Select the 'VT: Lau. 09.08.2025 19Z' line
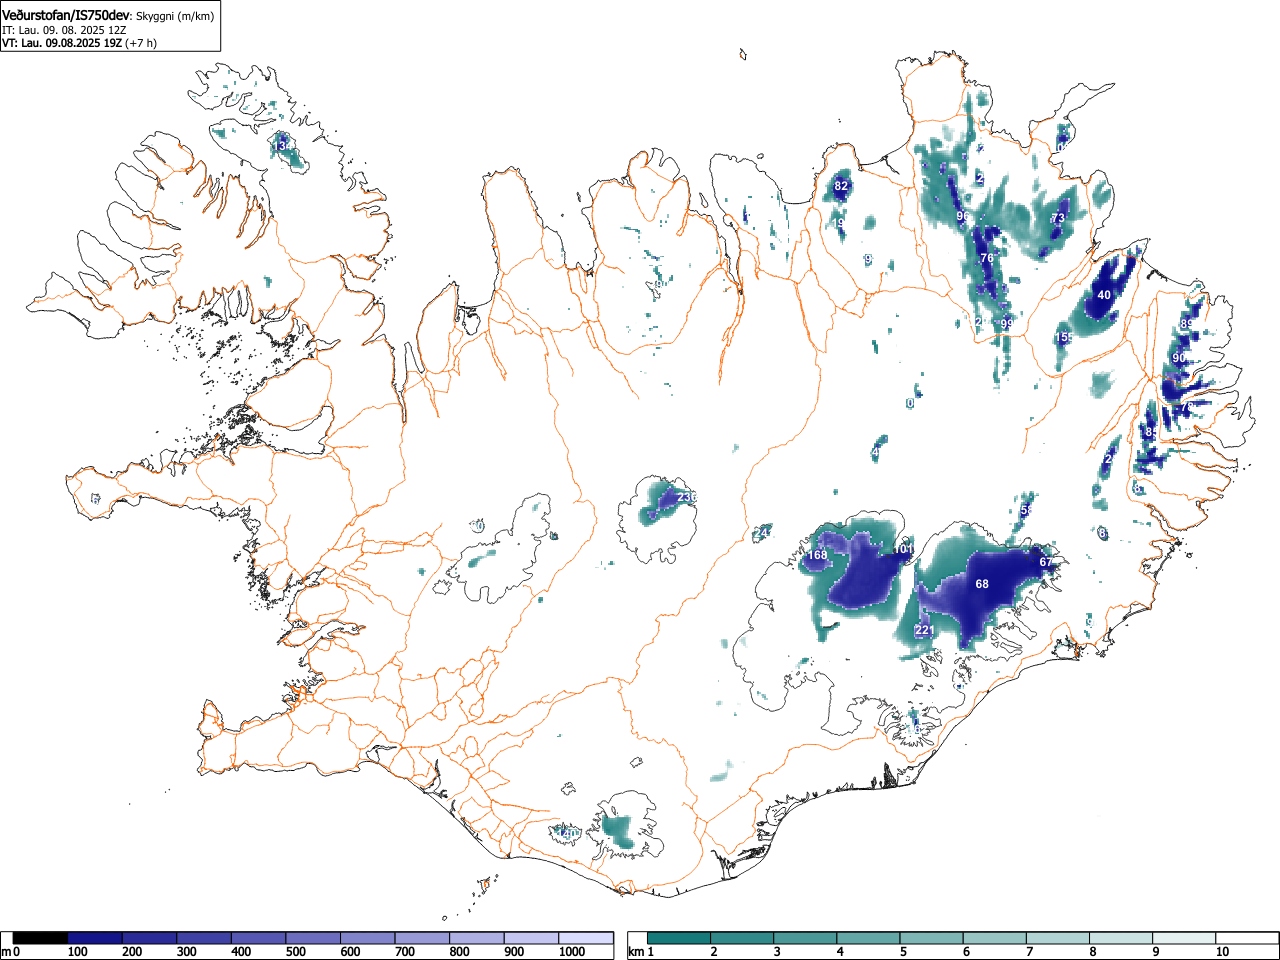Viewport: 1280px width, 960px height. point(62,43)
